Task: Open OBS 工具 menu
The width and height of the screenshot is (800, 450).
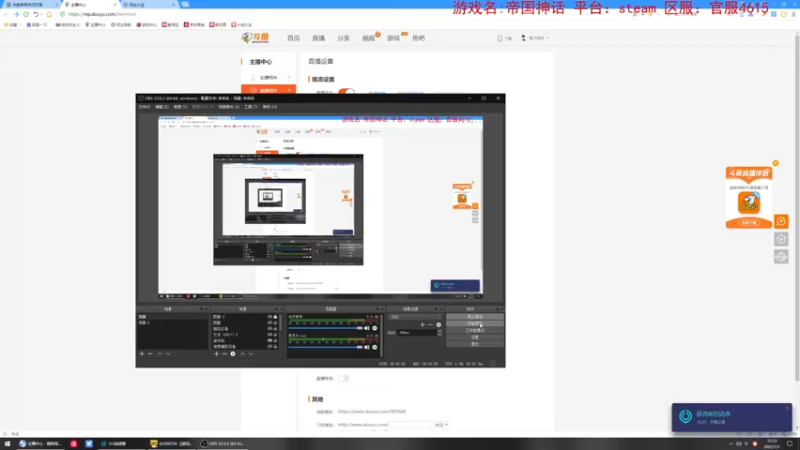Action: (x=251, y=107)
